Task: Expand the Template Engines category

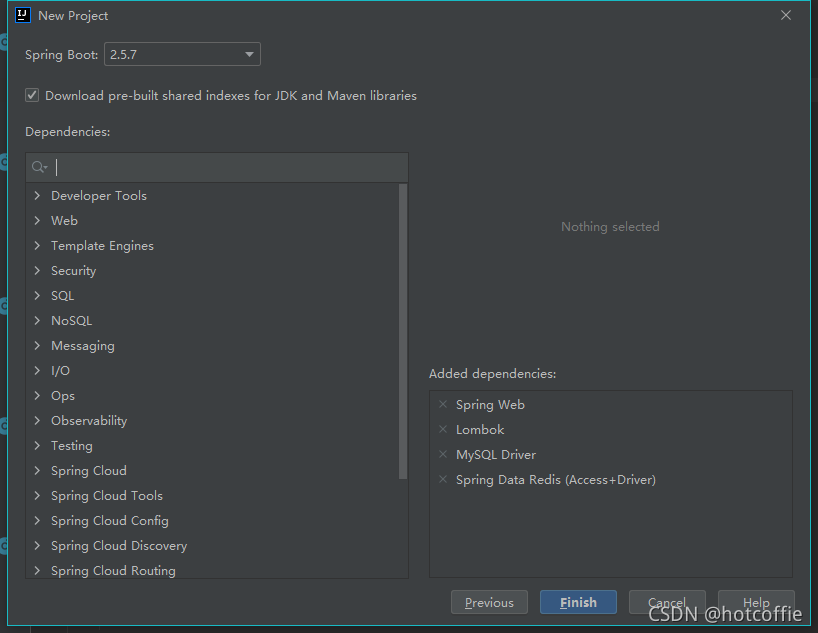Action: pyautogui.click(x=37, y=246)
